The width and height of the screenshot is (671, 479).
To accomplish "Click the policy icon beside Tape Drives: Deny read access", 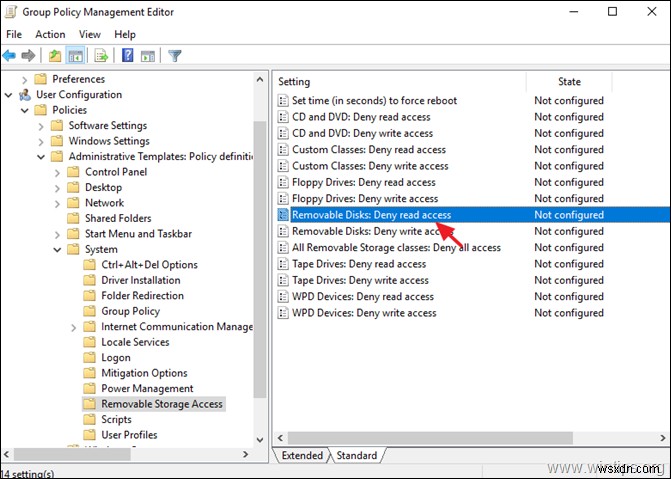I will (283, 264).
